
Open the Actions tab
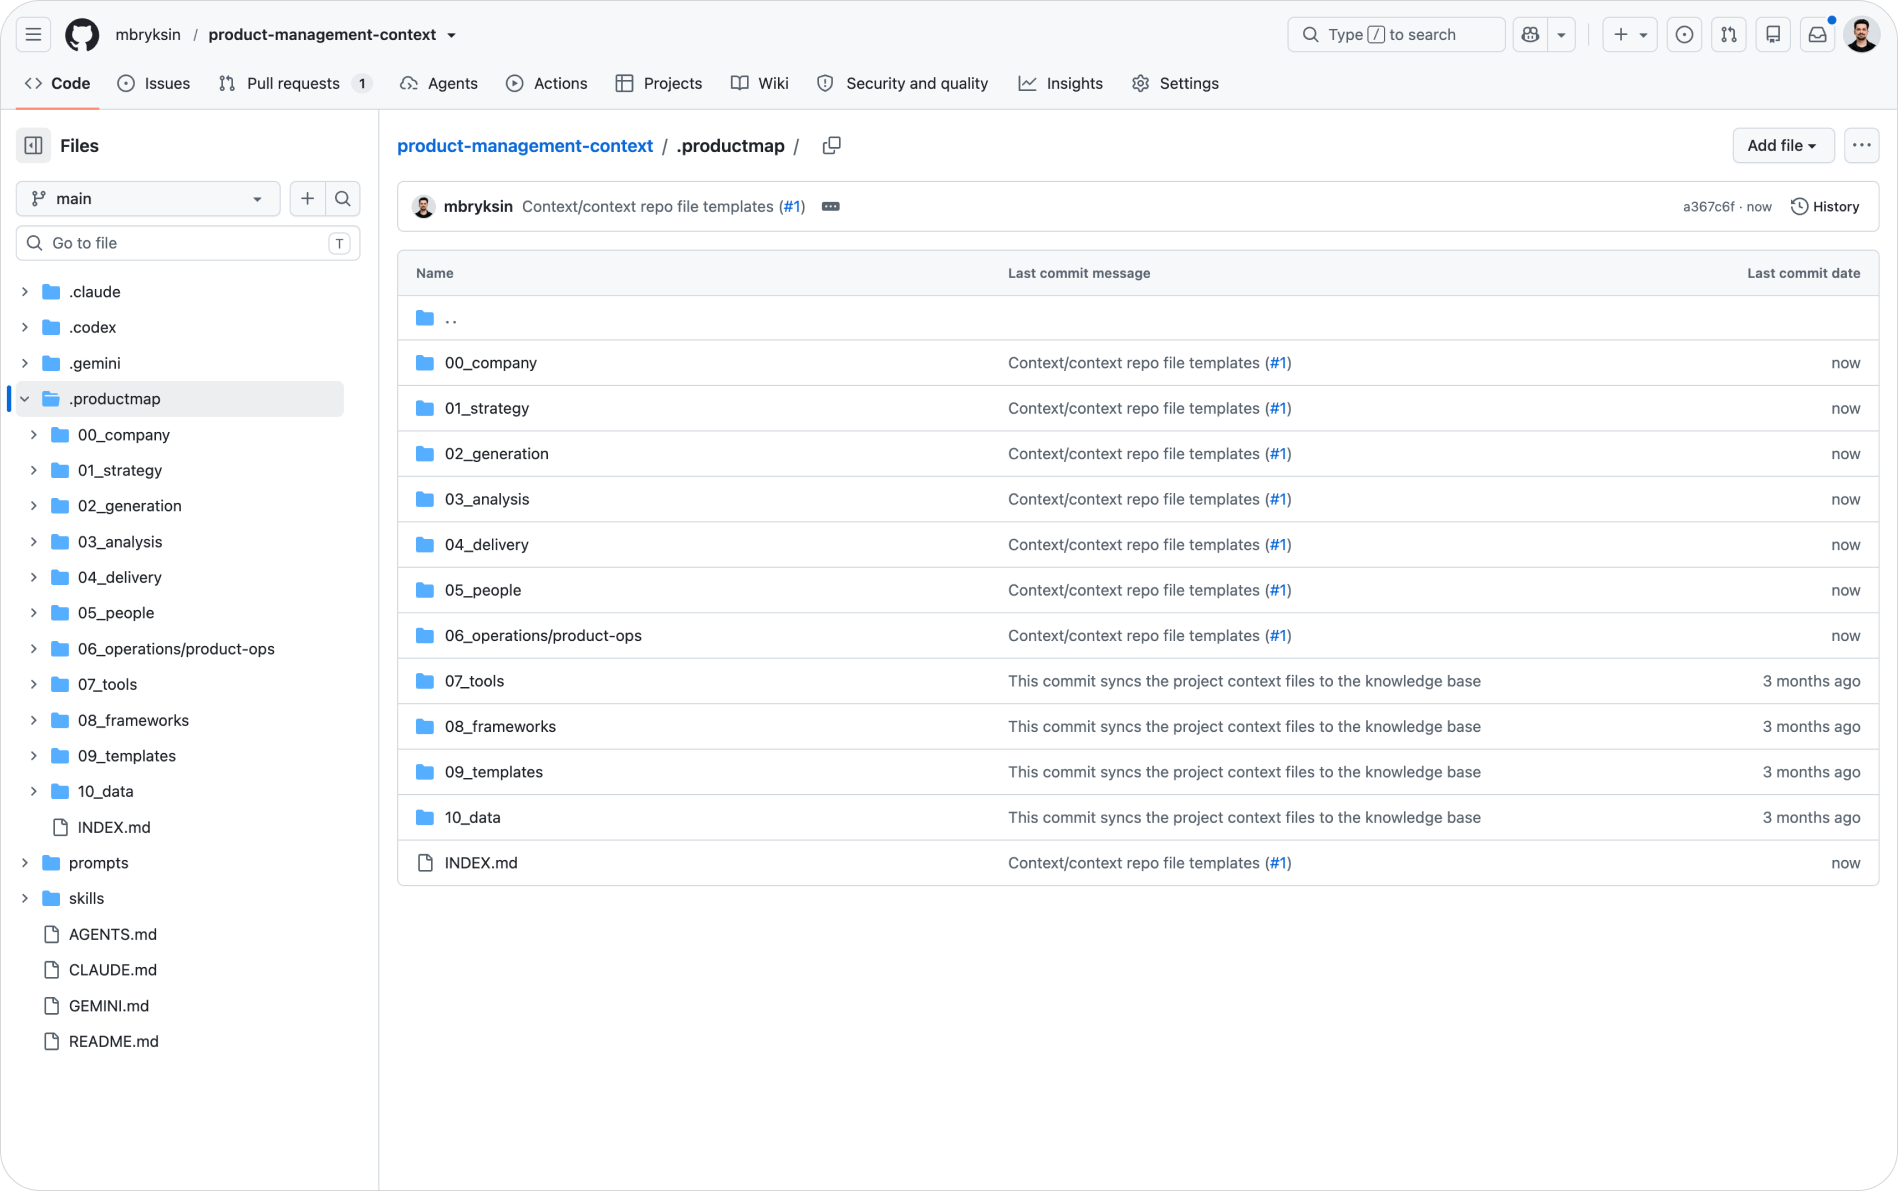coord(547,84)
